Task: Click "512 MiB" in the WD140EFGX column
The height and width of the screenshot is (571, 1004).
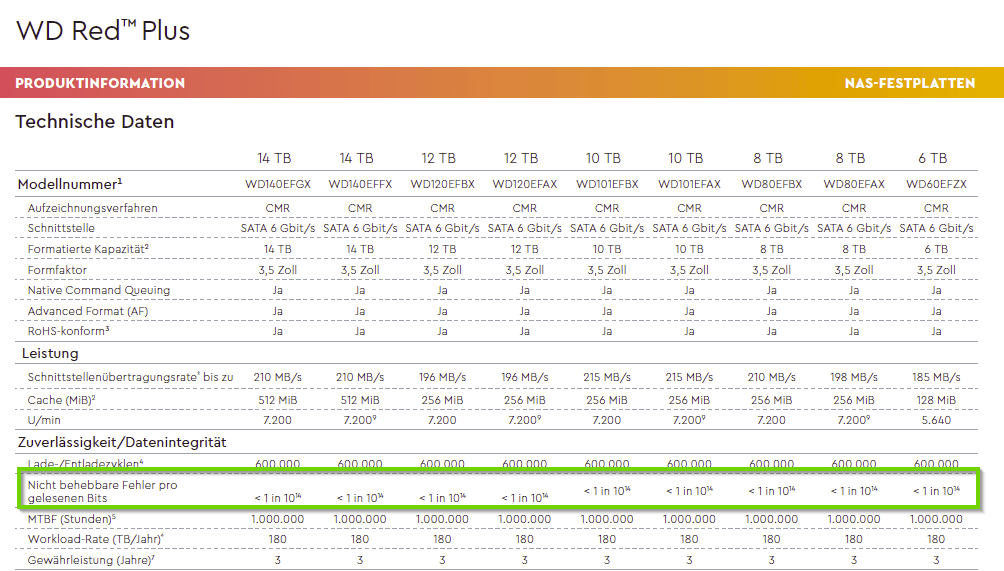Action: (278, 400)
